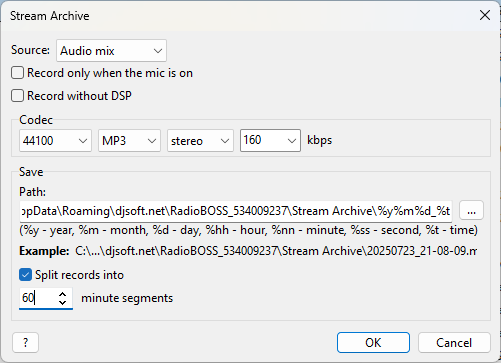Browse for save path with ellipsis button

471,210
